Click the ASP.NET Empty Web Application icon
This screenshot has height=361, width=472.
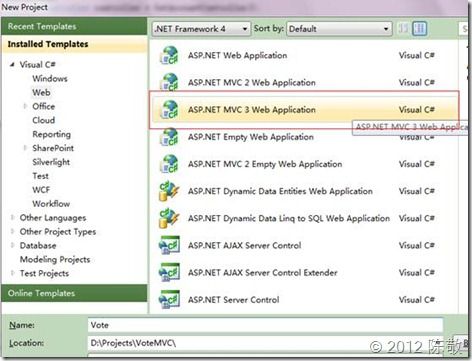(x=169, y=137)
